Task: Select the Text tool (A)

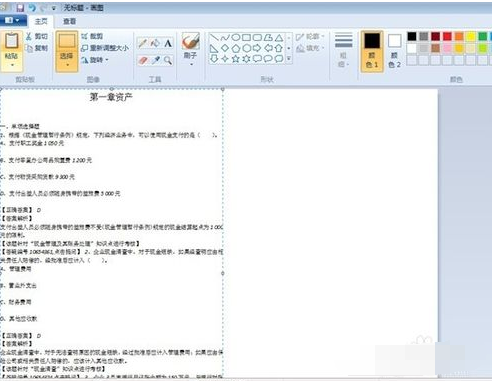Action: 168,43
